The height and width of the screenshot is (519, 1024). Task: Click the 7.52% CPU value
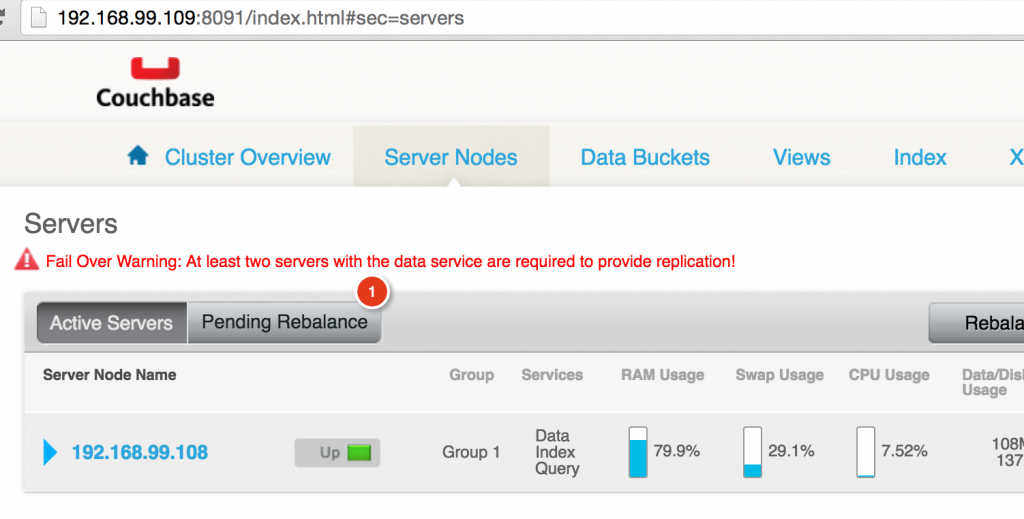click(904, 451)
